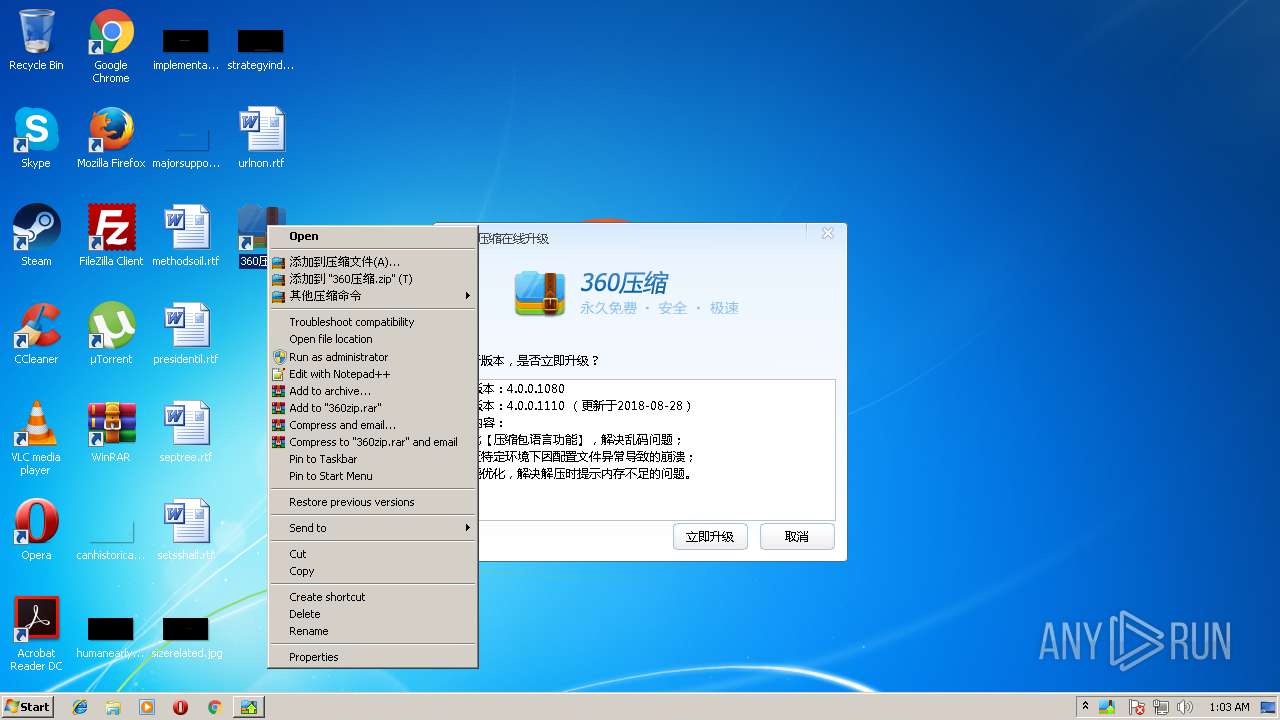Click the Opera icon in taskbar
This screenshot has width=1280, height=720.
point(181,707)
